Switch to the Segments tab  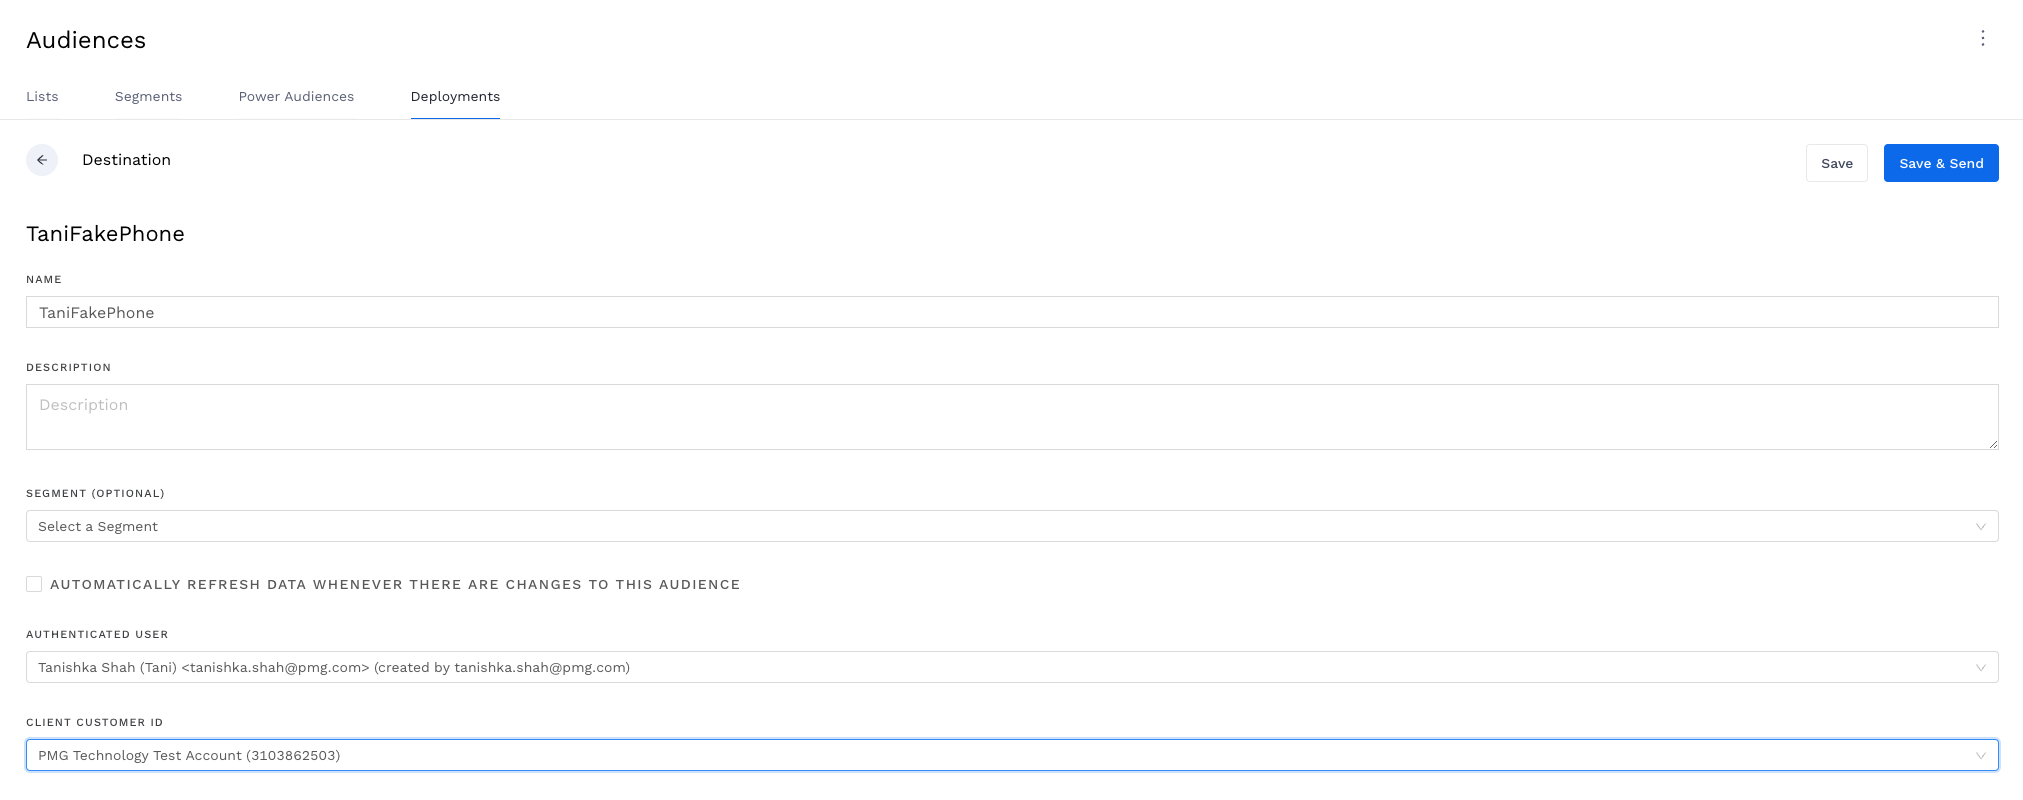pos(148,96)
